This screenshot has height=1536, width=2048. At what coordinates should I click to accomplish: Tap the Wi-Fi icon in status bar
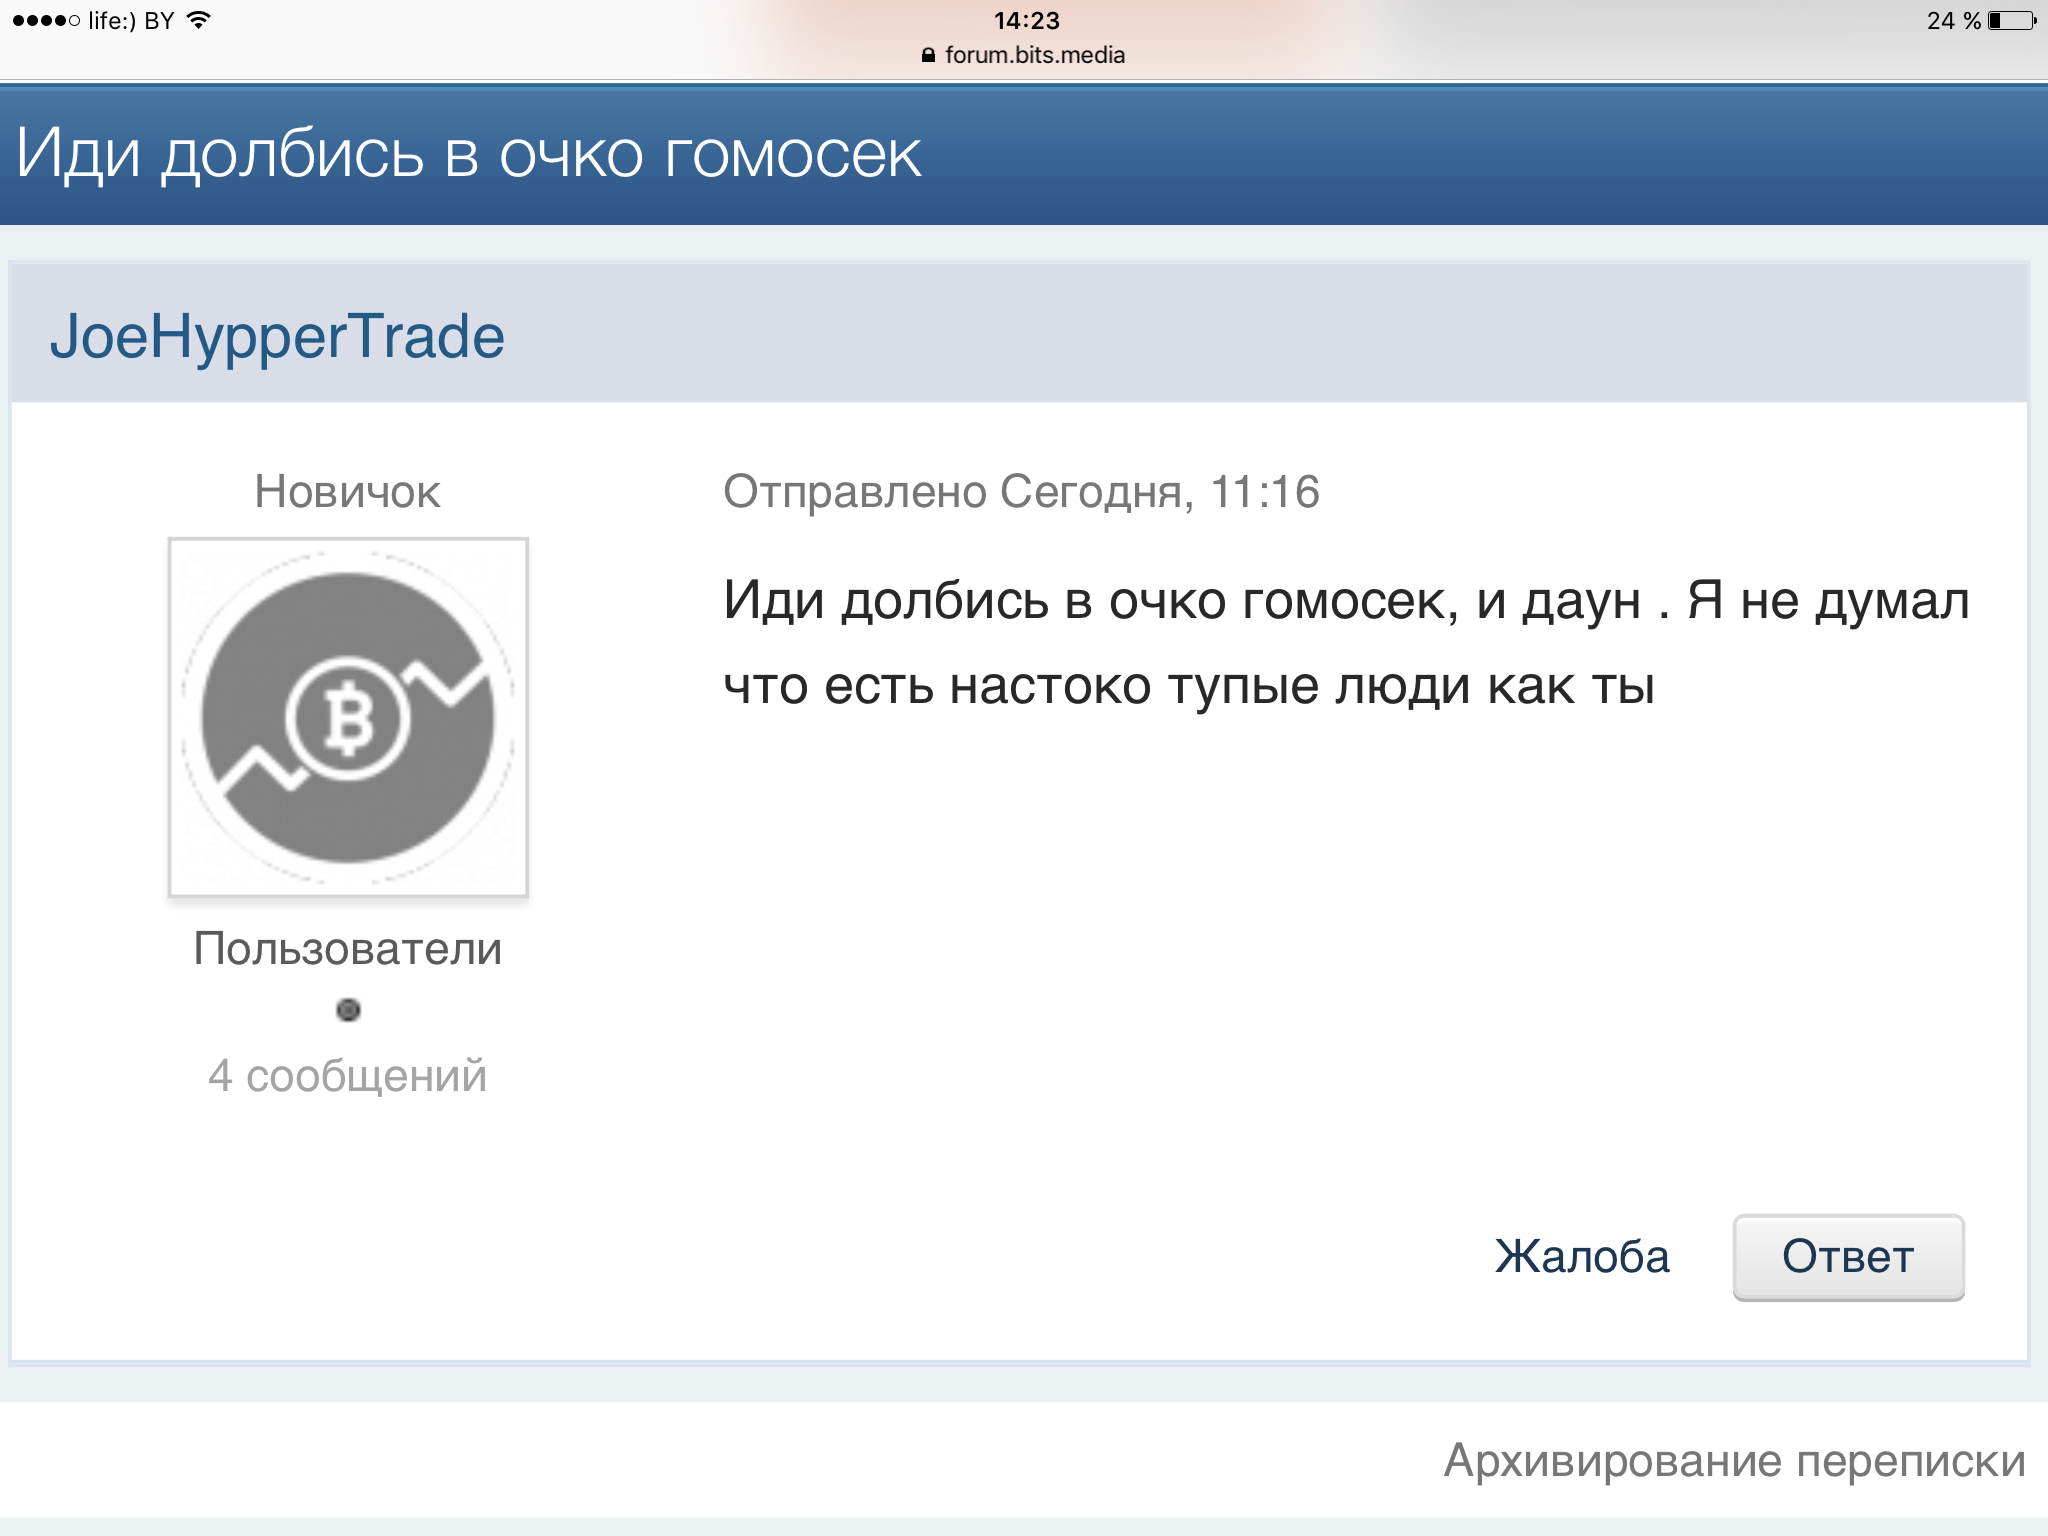(x=199, y=20)
